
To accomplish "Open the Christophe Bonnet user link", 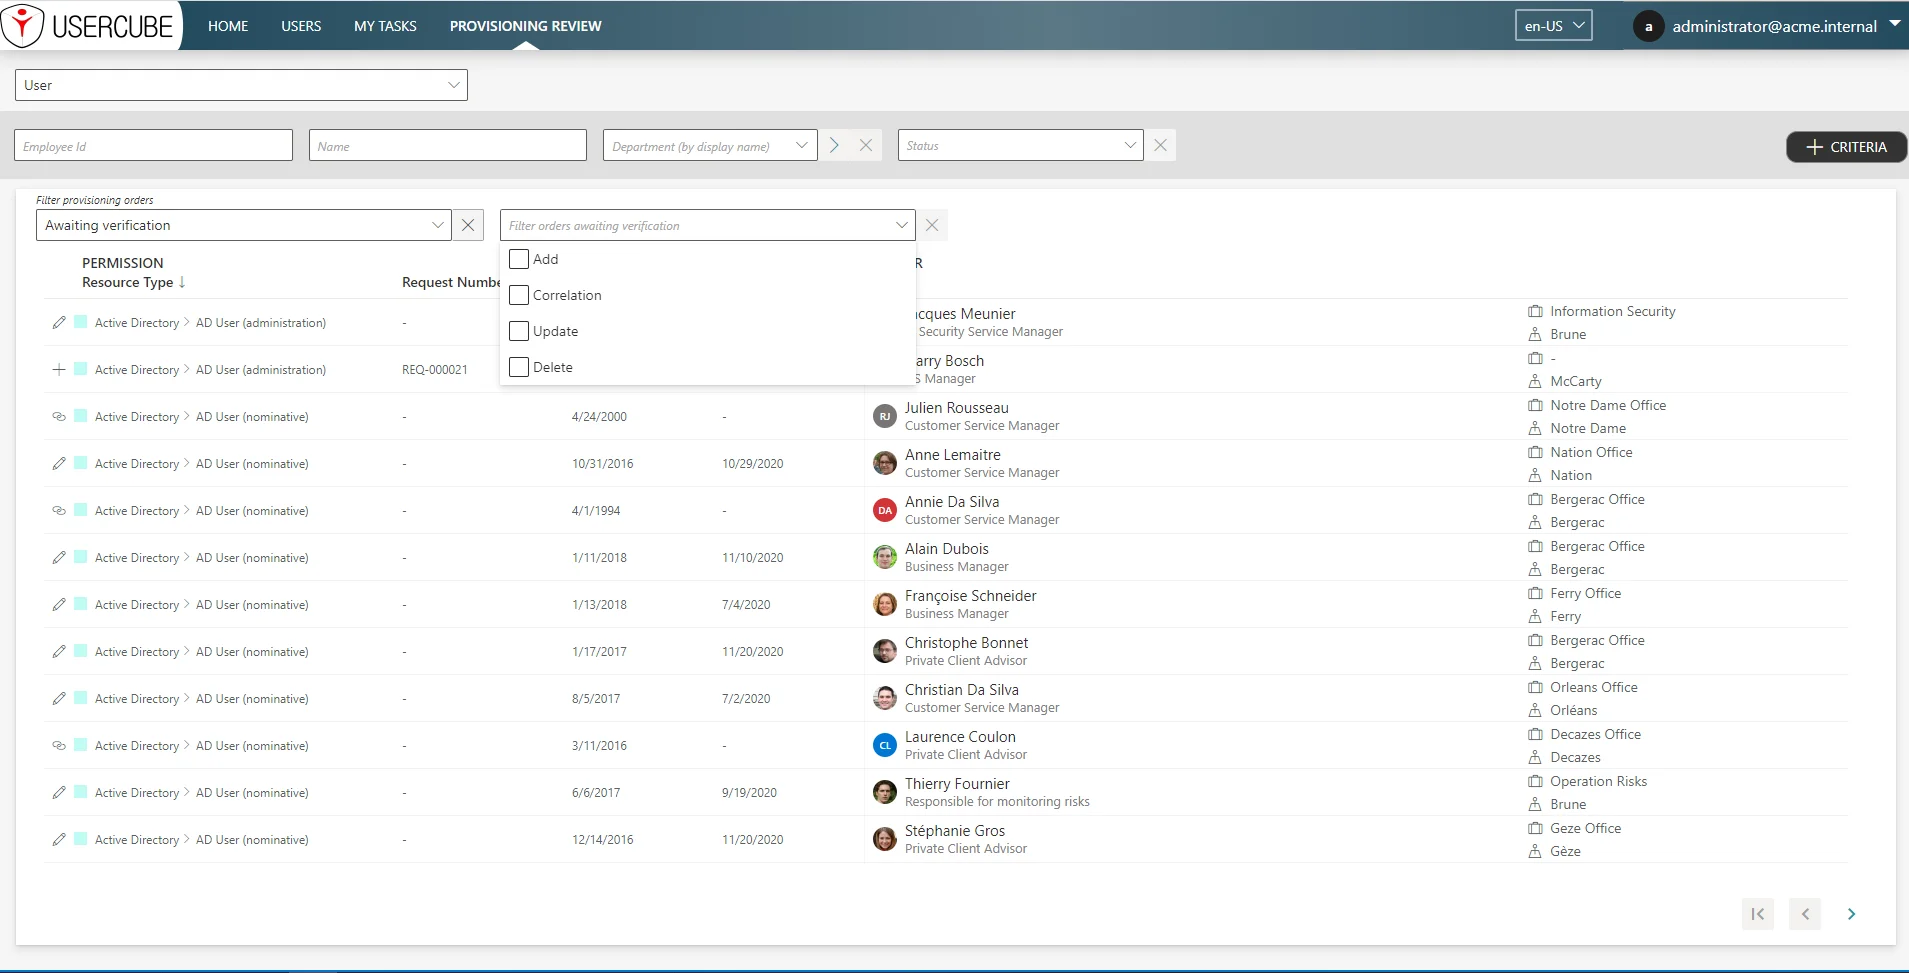I will pos(966,643).
